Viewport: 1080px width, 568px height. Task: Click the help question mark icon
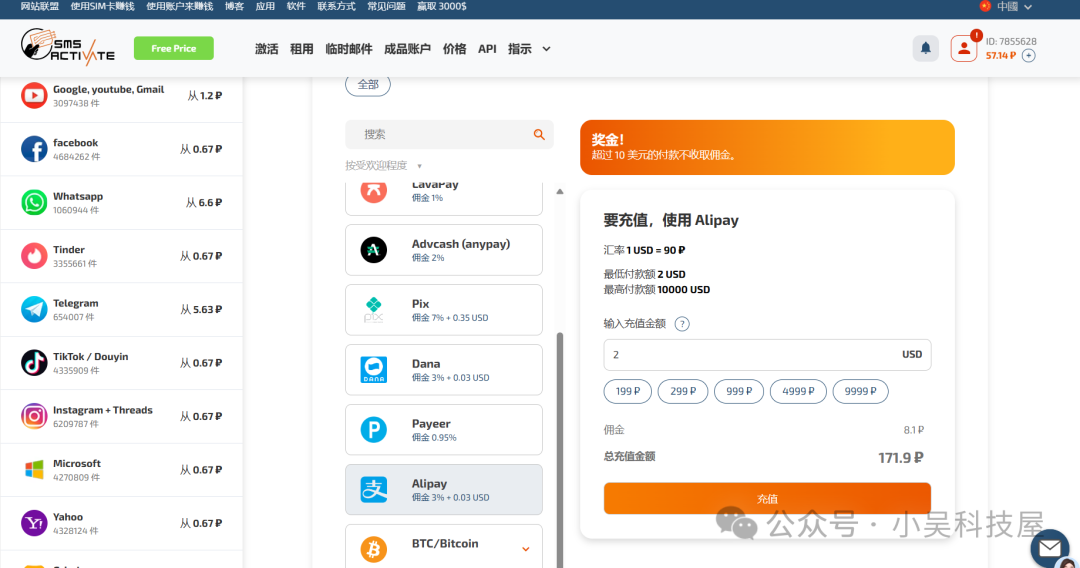pyautogui.click(x=682, y=324)
